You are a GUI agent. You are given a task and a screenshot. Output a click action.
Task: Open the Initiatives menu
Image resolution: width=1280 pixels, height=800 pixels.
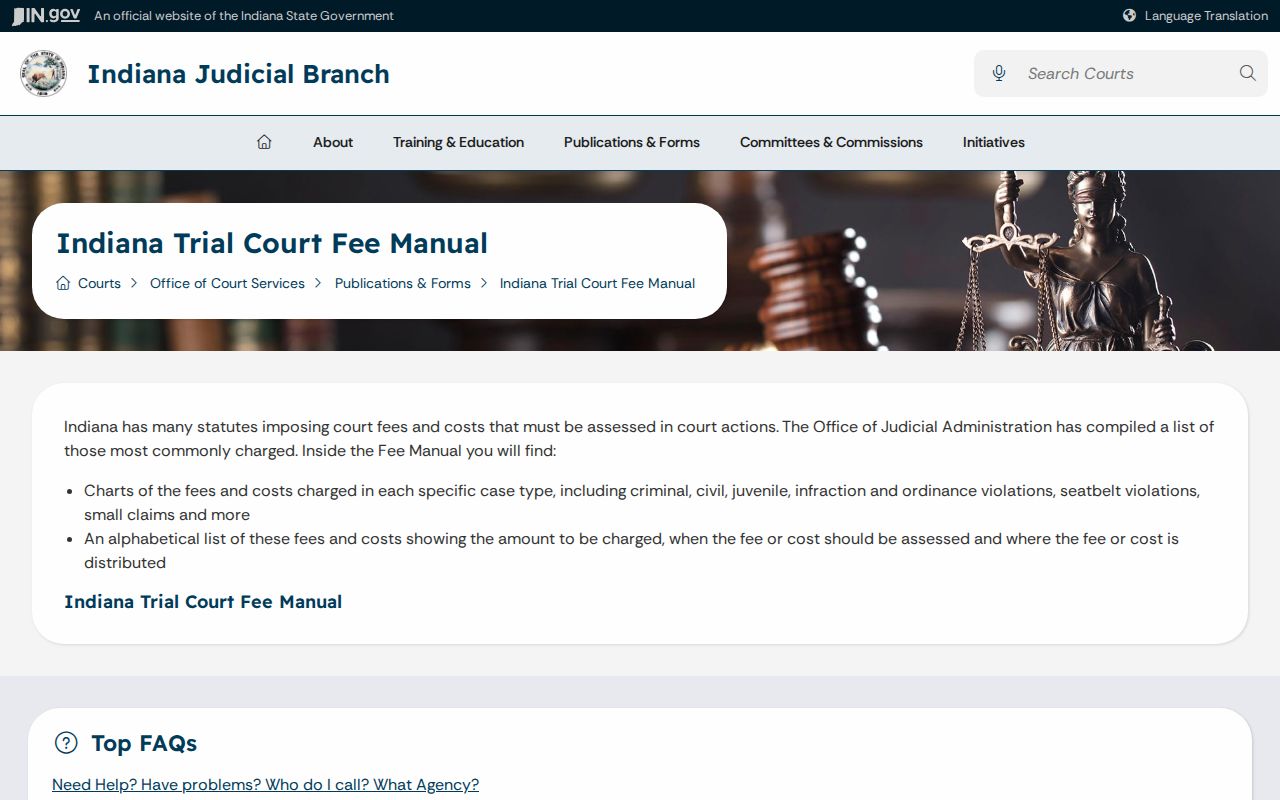[994, 142]
